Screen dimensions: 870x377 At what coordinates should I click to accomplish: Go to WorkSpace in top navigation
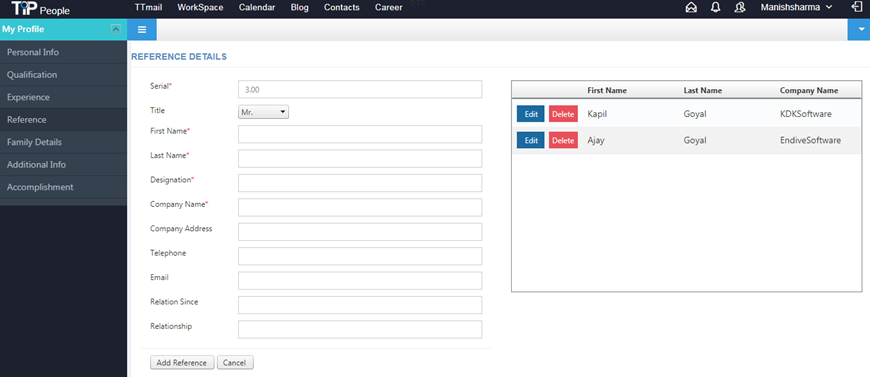(x=200, y=8)
